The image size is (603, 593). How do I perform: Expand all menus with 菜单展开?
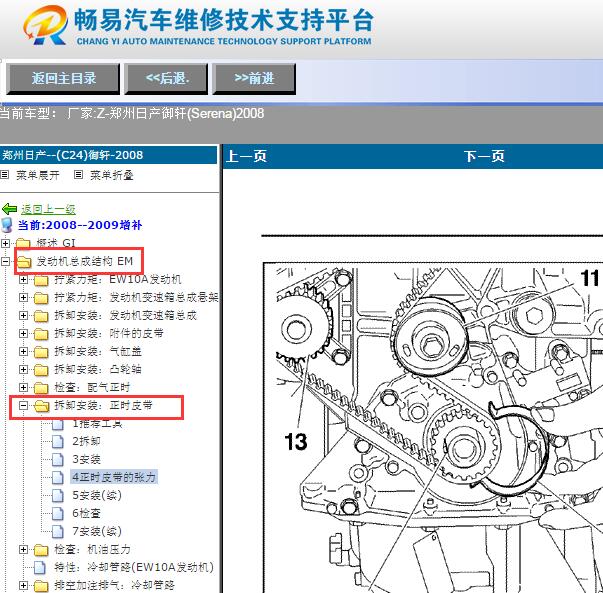click(38, 175)
